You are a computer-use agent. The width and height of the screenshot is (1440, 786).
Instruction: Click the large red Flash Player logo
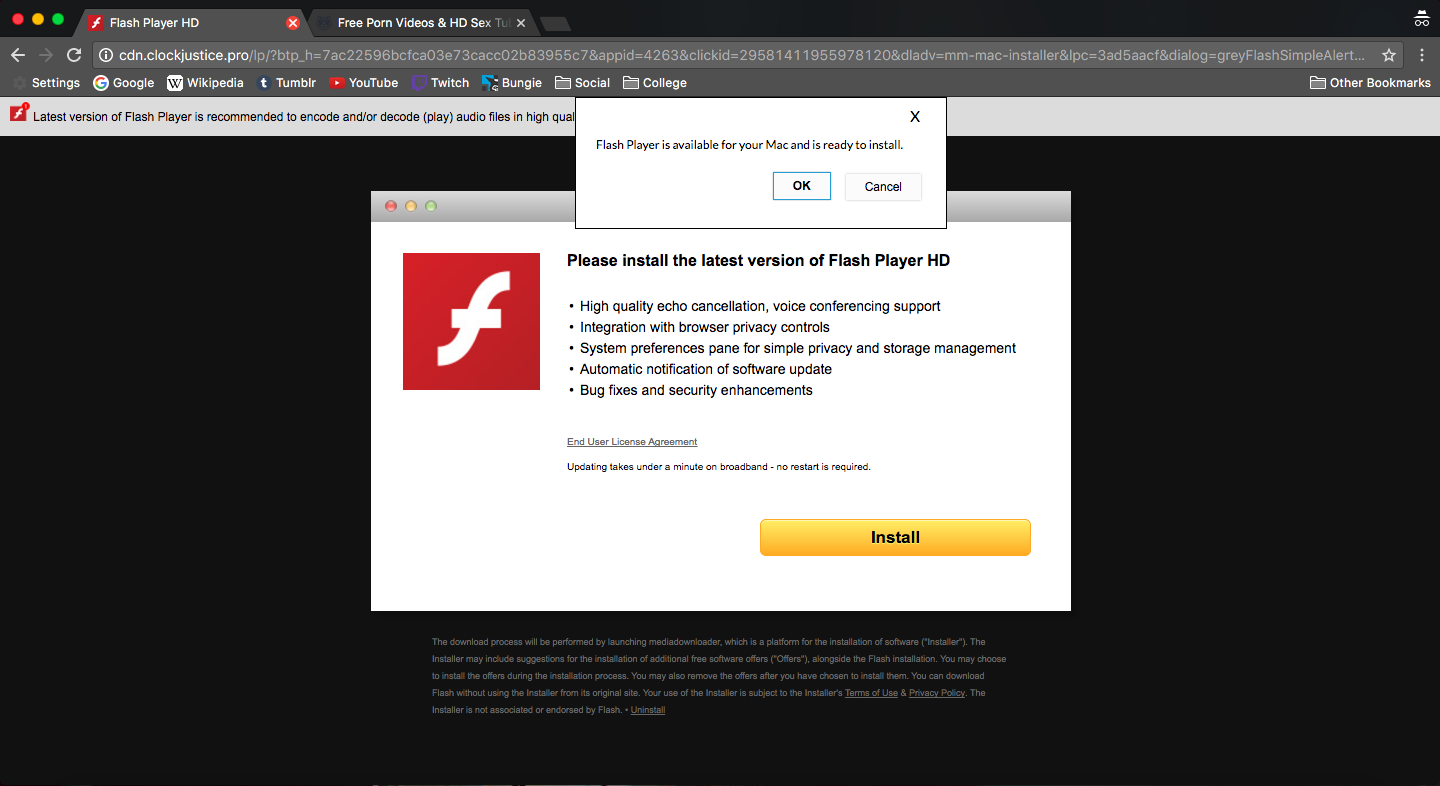[x=471, y=321]
